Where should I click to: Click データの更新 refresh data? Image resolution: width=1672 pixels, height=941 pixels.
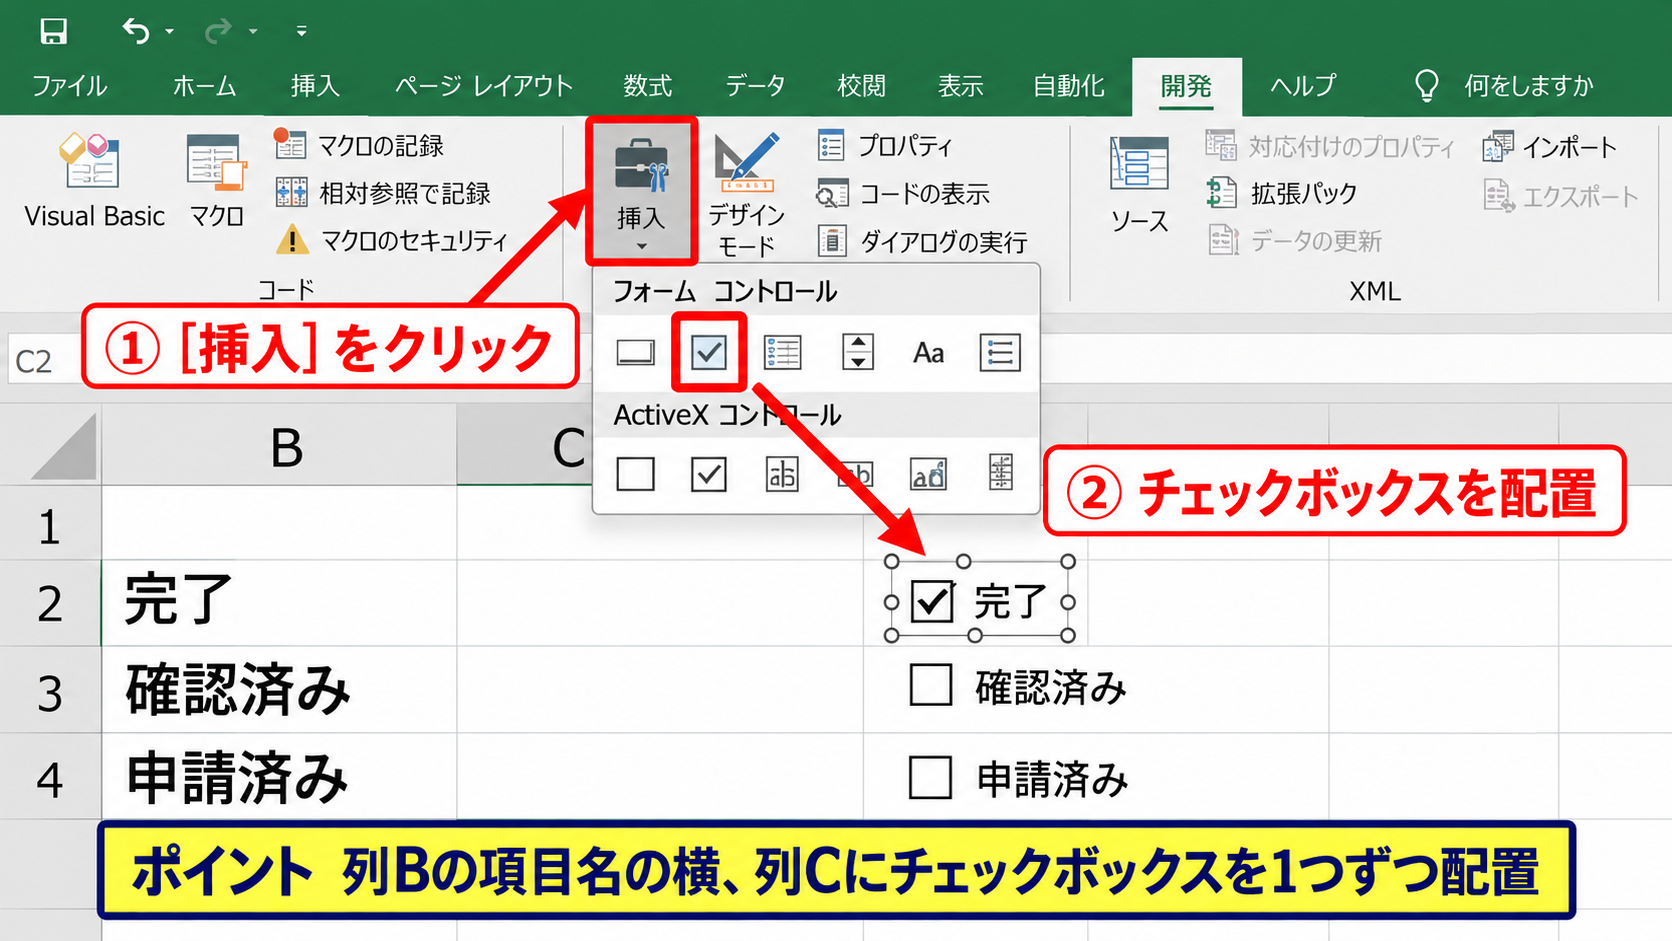click(1294, 241)
